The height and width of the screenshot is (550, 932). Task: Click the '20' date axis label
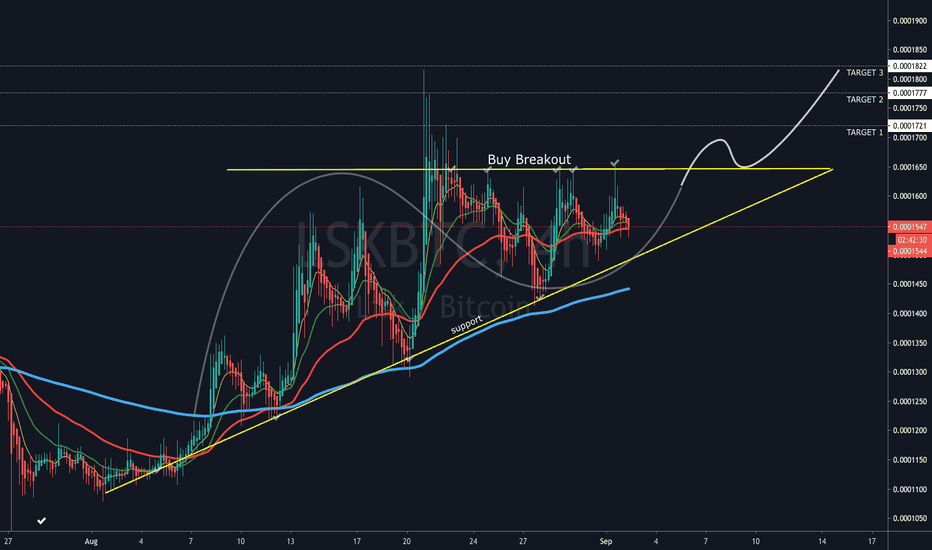point(407,542)
